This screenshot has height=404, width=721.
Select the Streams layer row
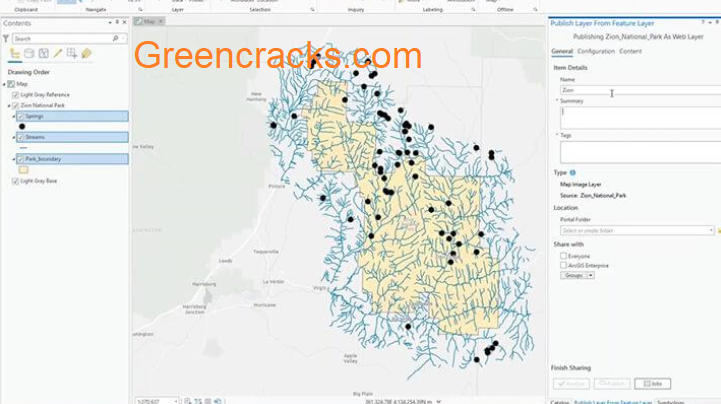tap(72, 137)
